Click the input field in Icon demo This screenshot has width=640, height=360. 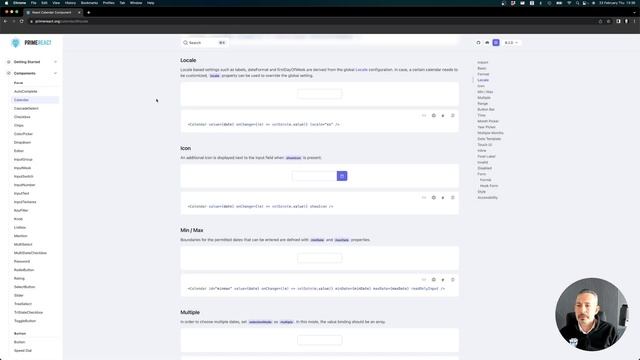click(x=314, y=176)
